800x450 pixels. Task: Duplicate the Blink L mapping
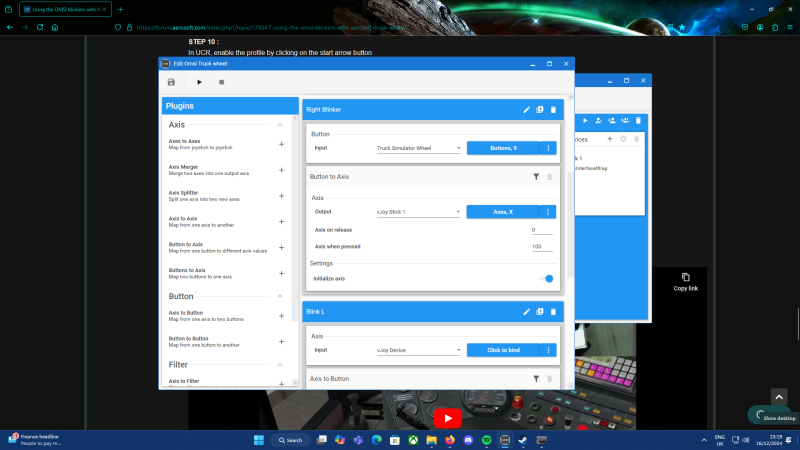tap(540, 312)
